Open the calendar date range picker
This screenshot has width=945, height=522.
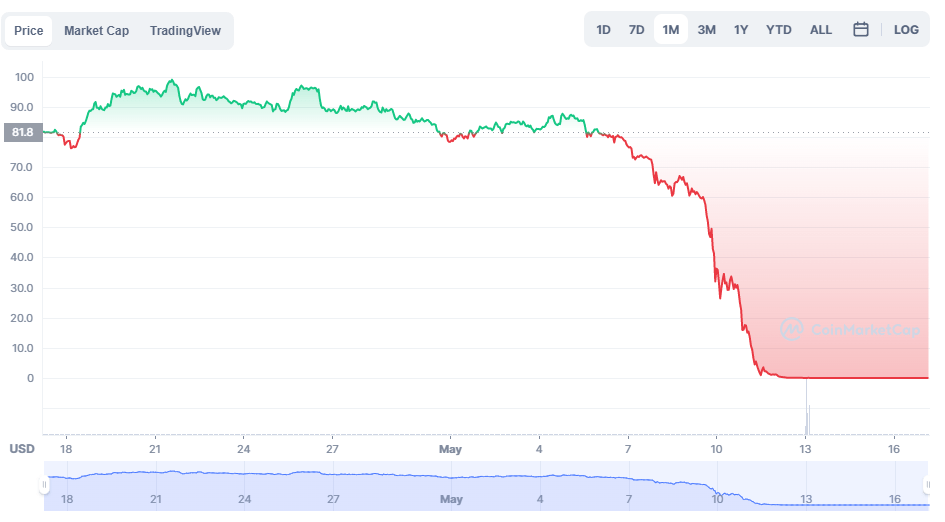pyautogui.click(x=861, y=30)
